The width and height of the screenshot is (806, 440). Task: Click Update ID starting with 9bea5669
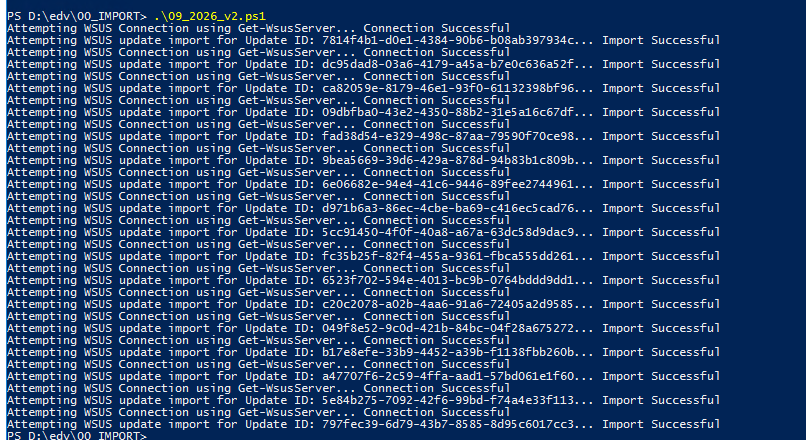[x=448, y=160]
